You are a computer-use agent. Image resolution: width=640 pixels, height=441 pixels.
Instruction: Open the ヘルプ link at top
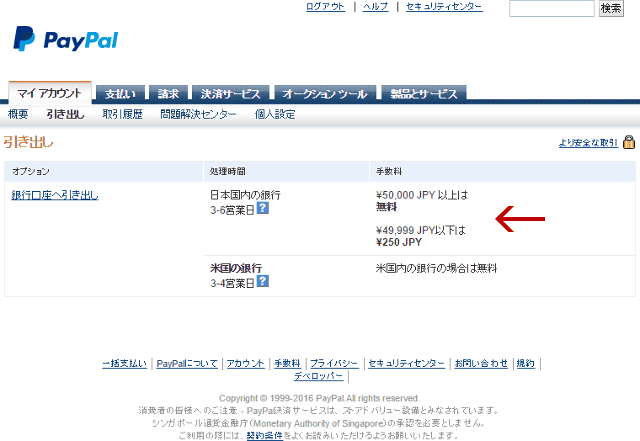(376, 7)
